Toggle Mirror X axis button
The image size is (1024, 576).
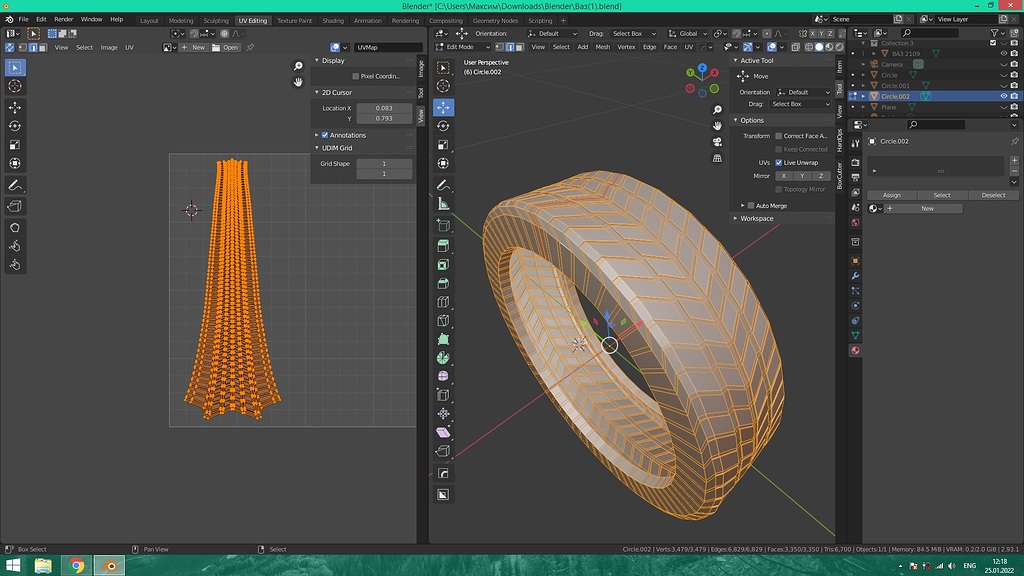tap(784, 176)
